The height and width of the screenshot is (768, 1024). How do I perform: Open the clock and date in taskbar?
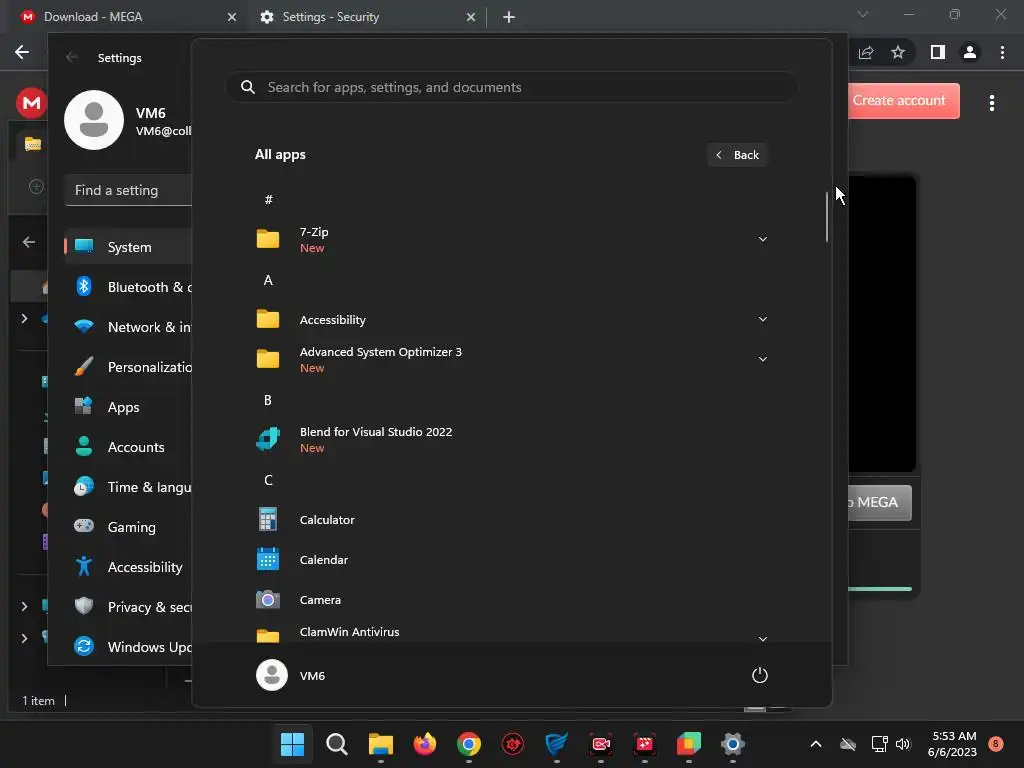click(x=952, y=744)
